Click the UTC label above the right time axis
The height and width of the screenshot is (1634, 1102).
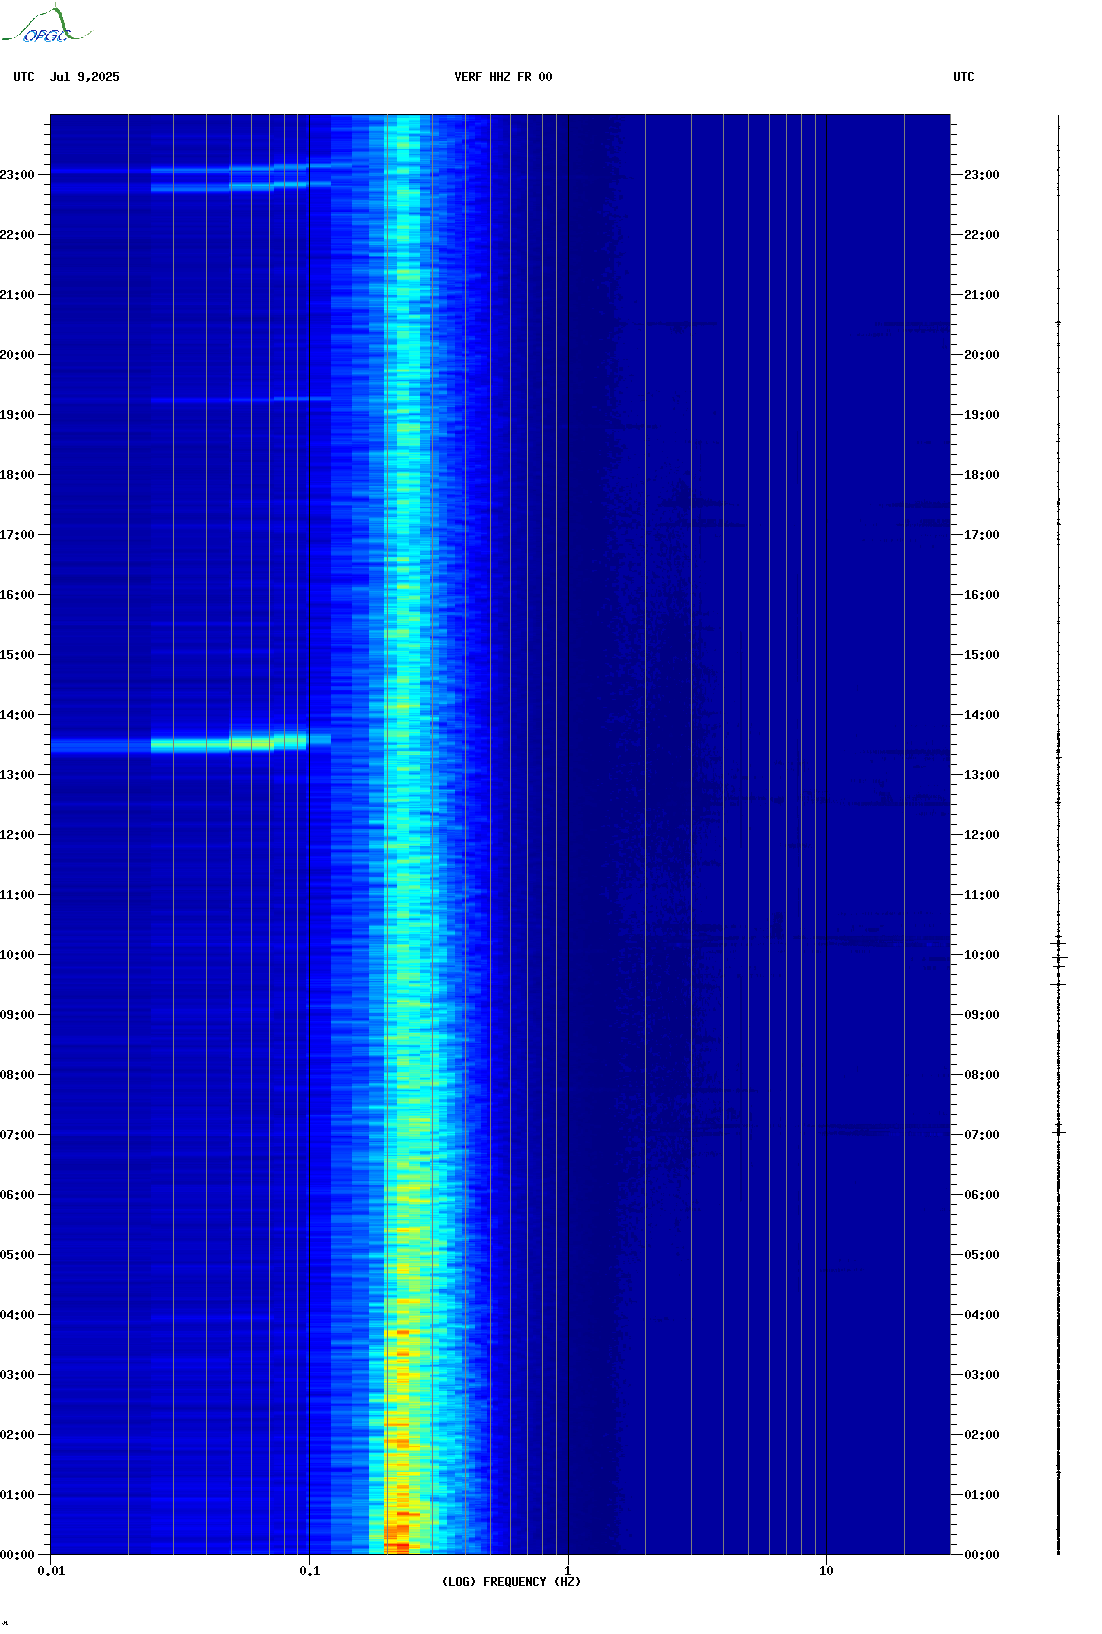click(964, 77)
